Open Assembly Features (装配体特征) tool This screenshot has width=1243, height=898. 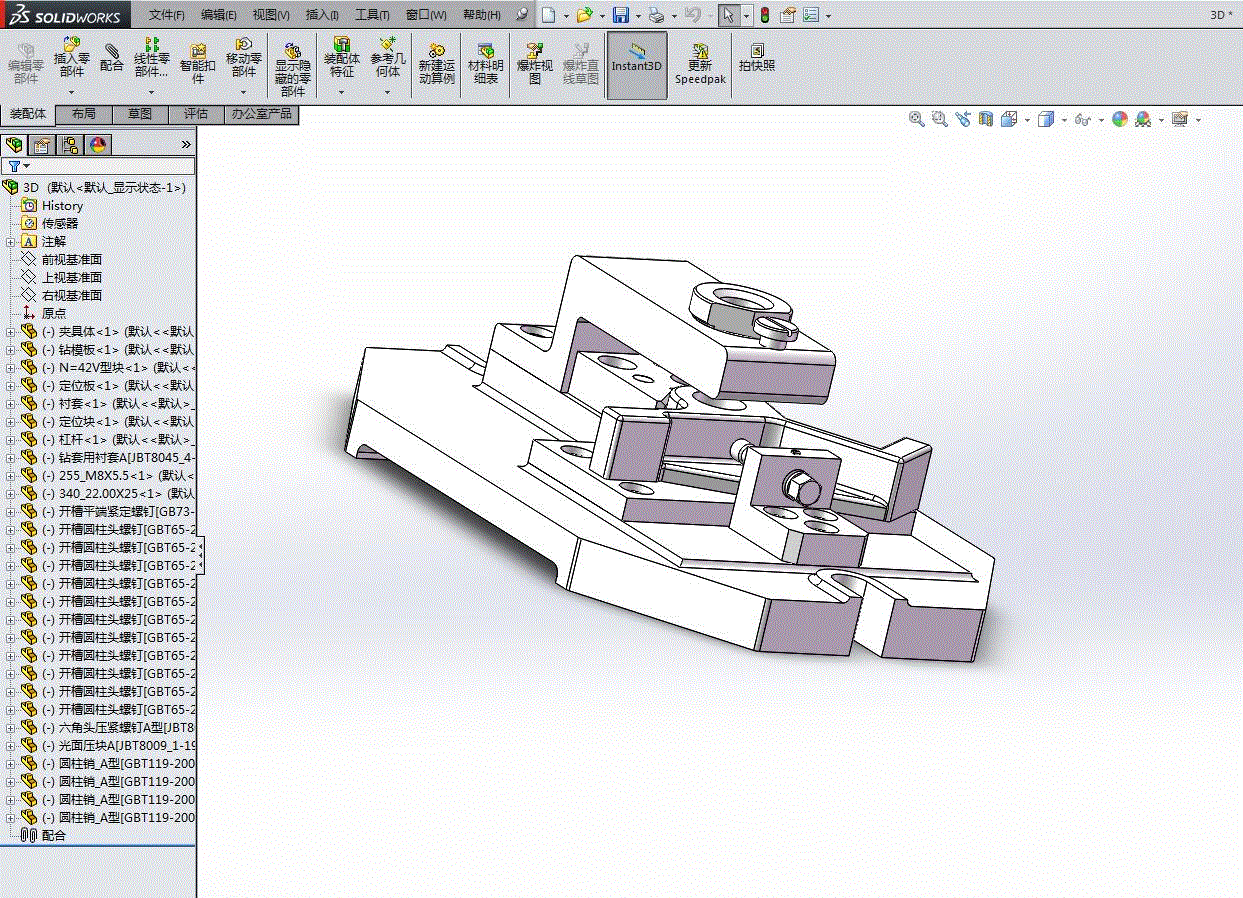click(342, 58)
